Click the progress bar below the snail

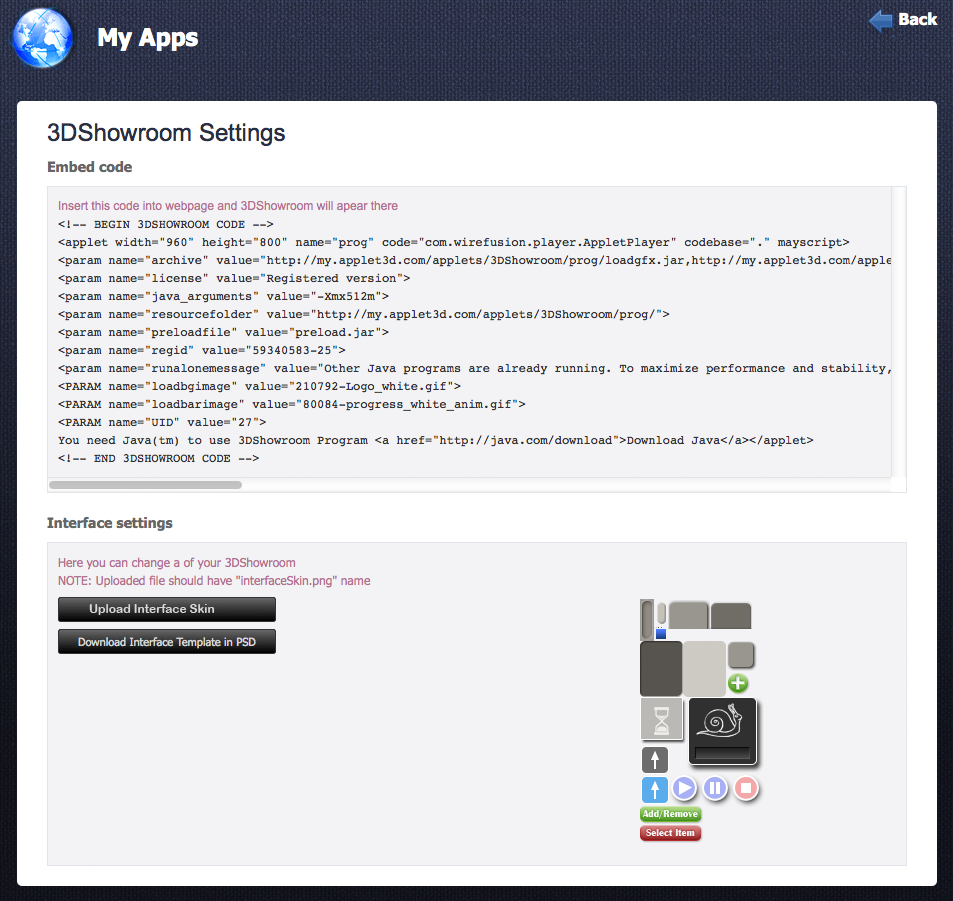pyautogui.click(x=722, y=753)
